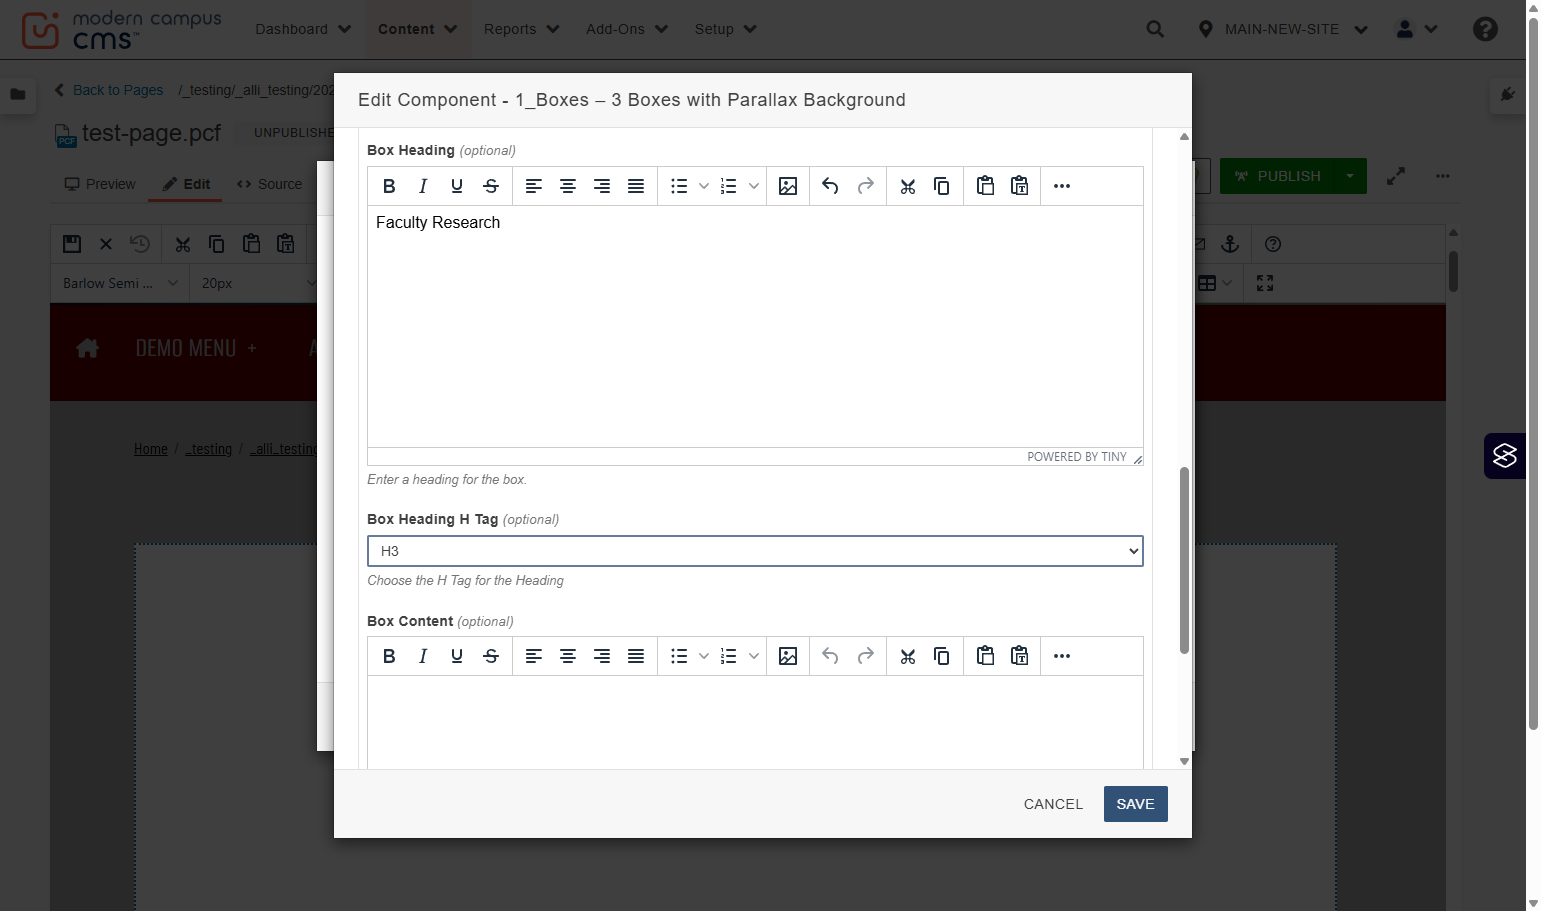
Task: Click the Home breadcrumb link
Action: pyautogui.click(x=151, y=449)
